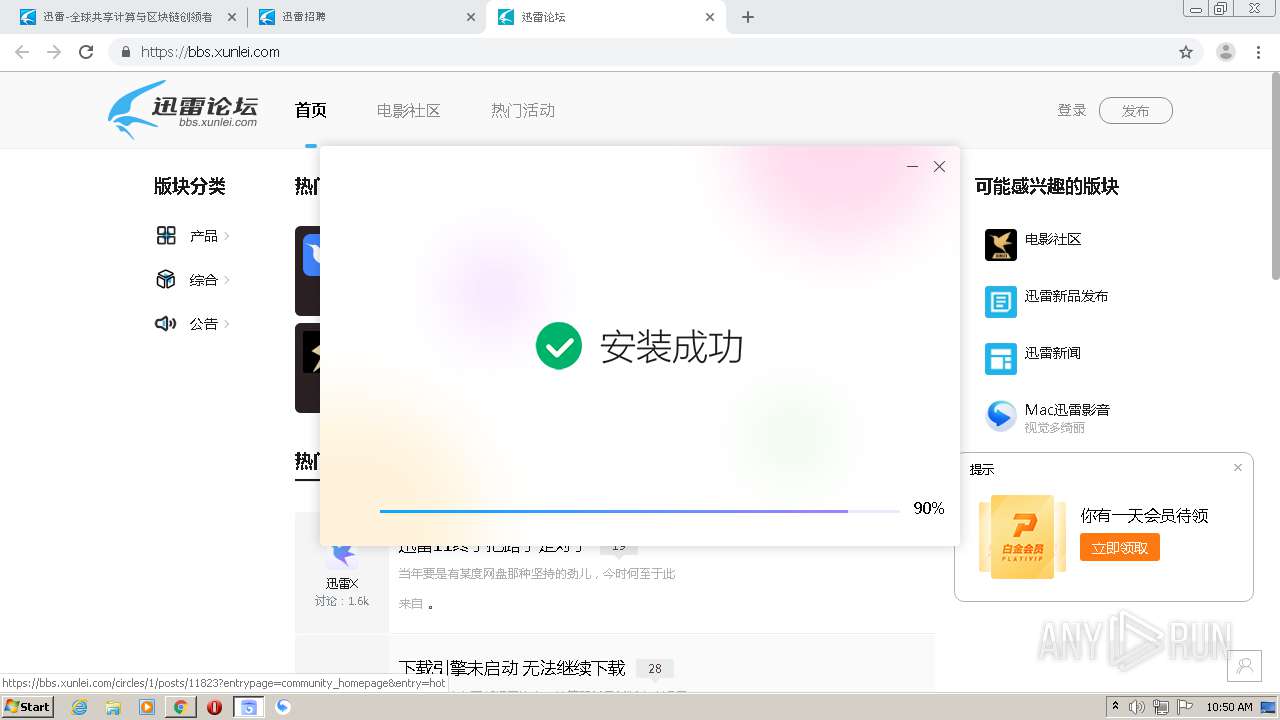Expand the 综合 category chevron

pos(227,280)
